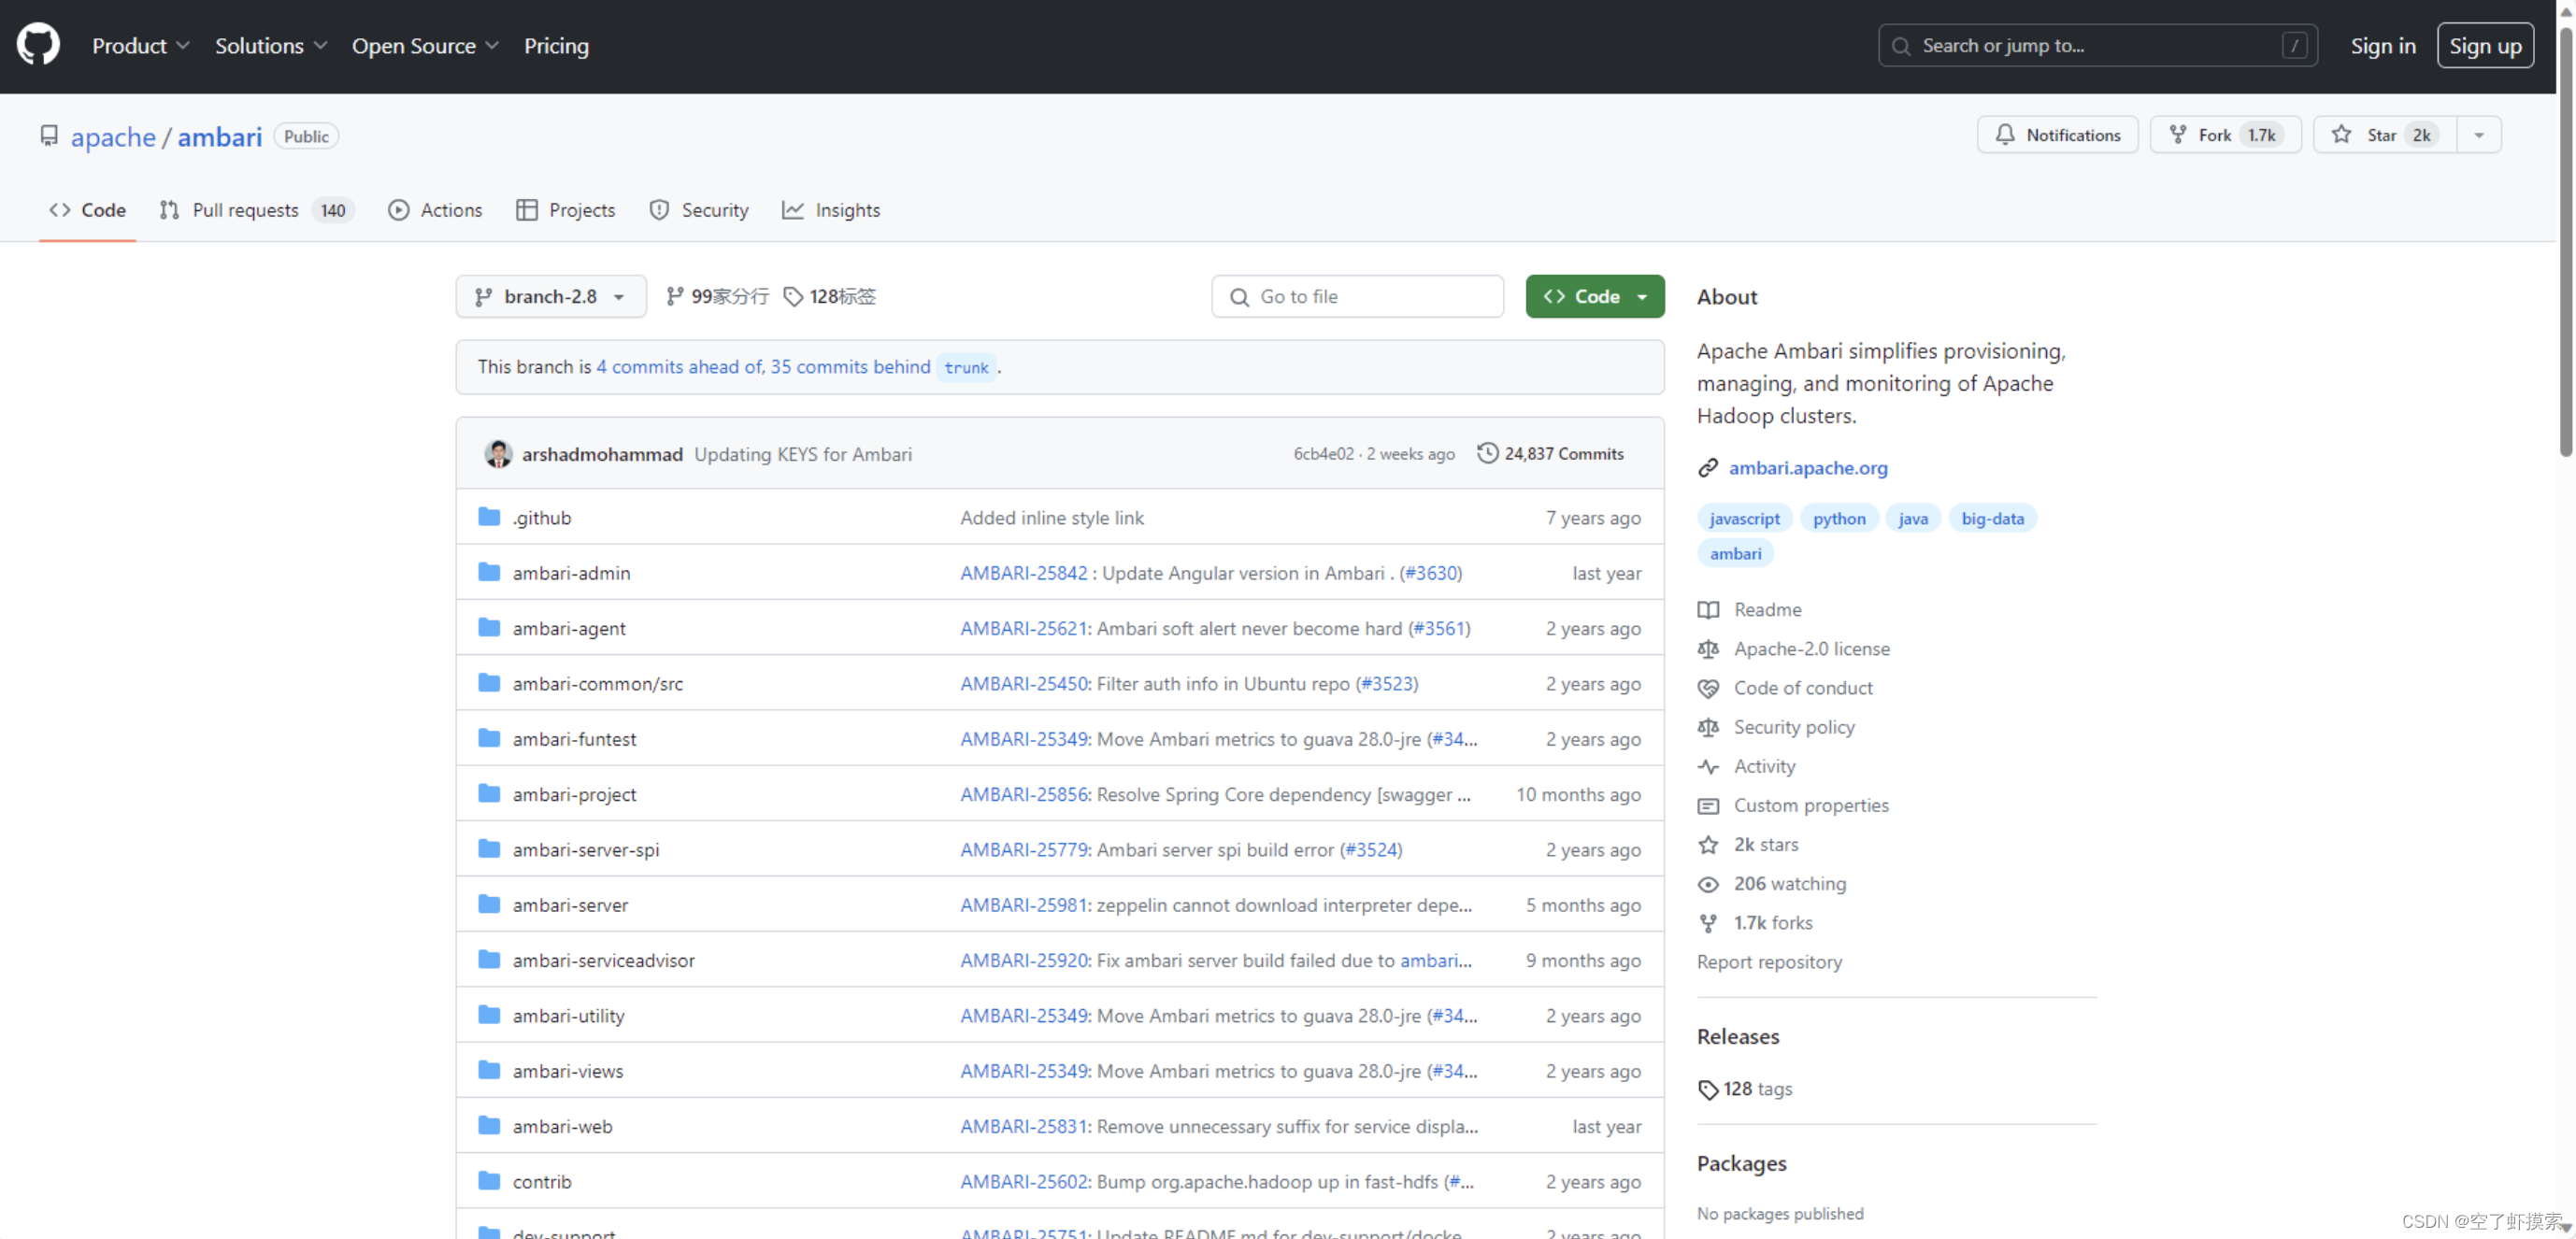Open the Solutions menu

(x=270, y=46)
